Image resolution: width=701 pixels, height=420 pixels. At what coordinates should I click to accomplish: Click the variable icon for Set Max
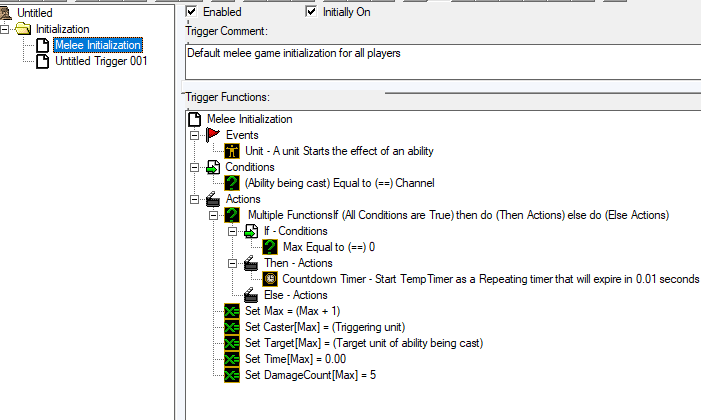click(x=232, y=311)
